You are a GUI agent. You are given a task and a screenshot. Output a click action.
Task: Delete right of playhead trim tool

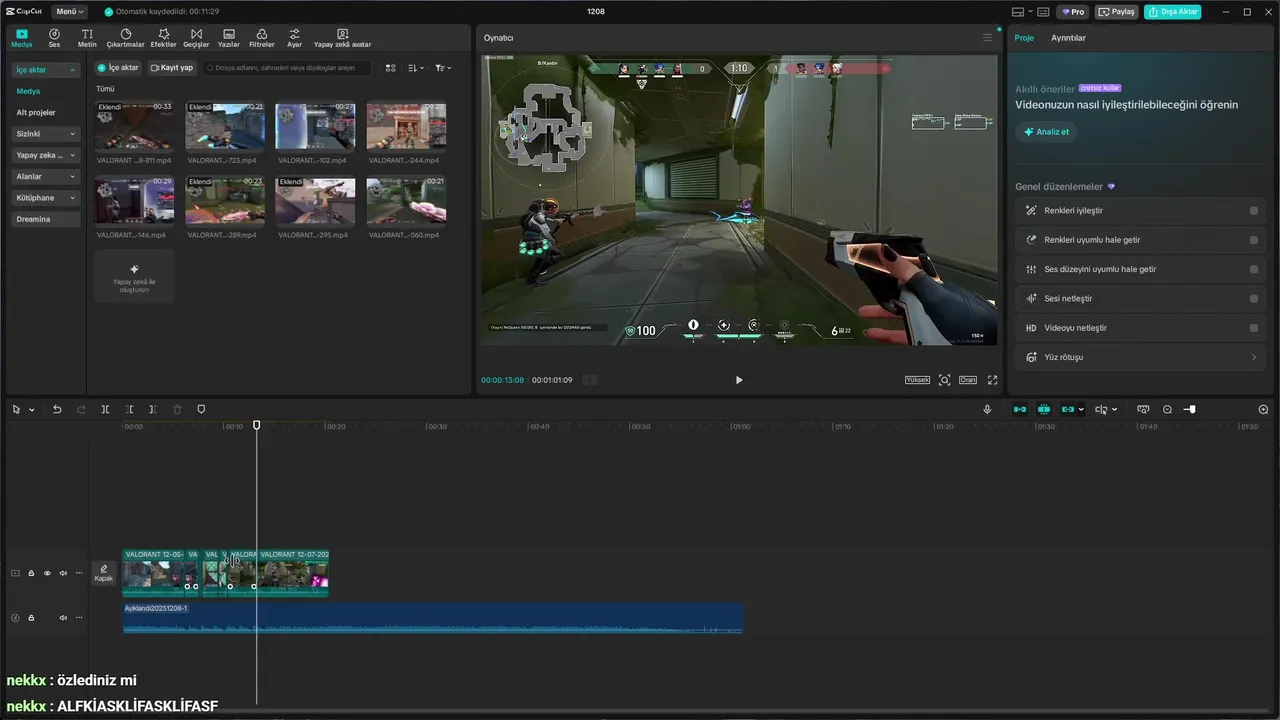(x=153, y=409)
